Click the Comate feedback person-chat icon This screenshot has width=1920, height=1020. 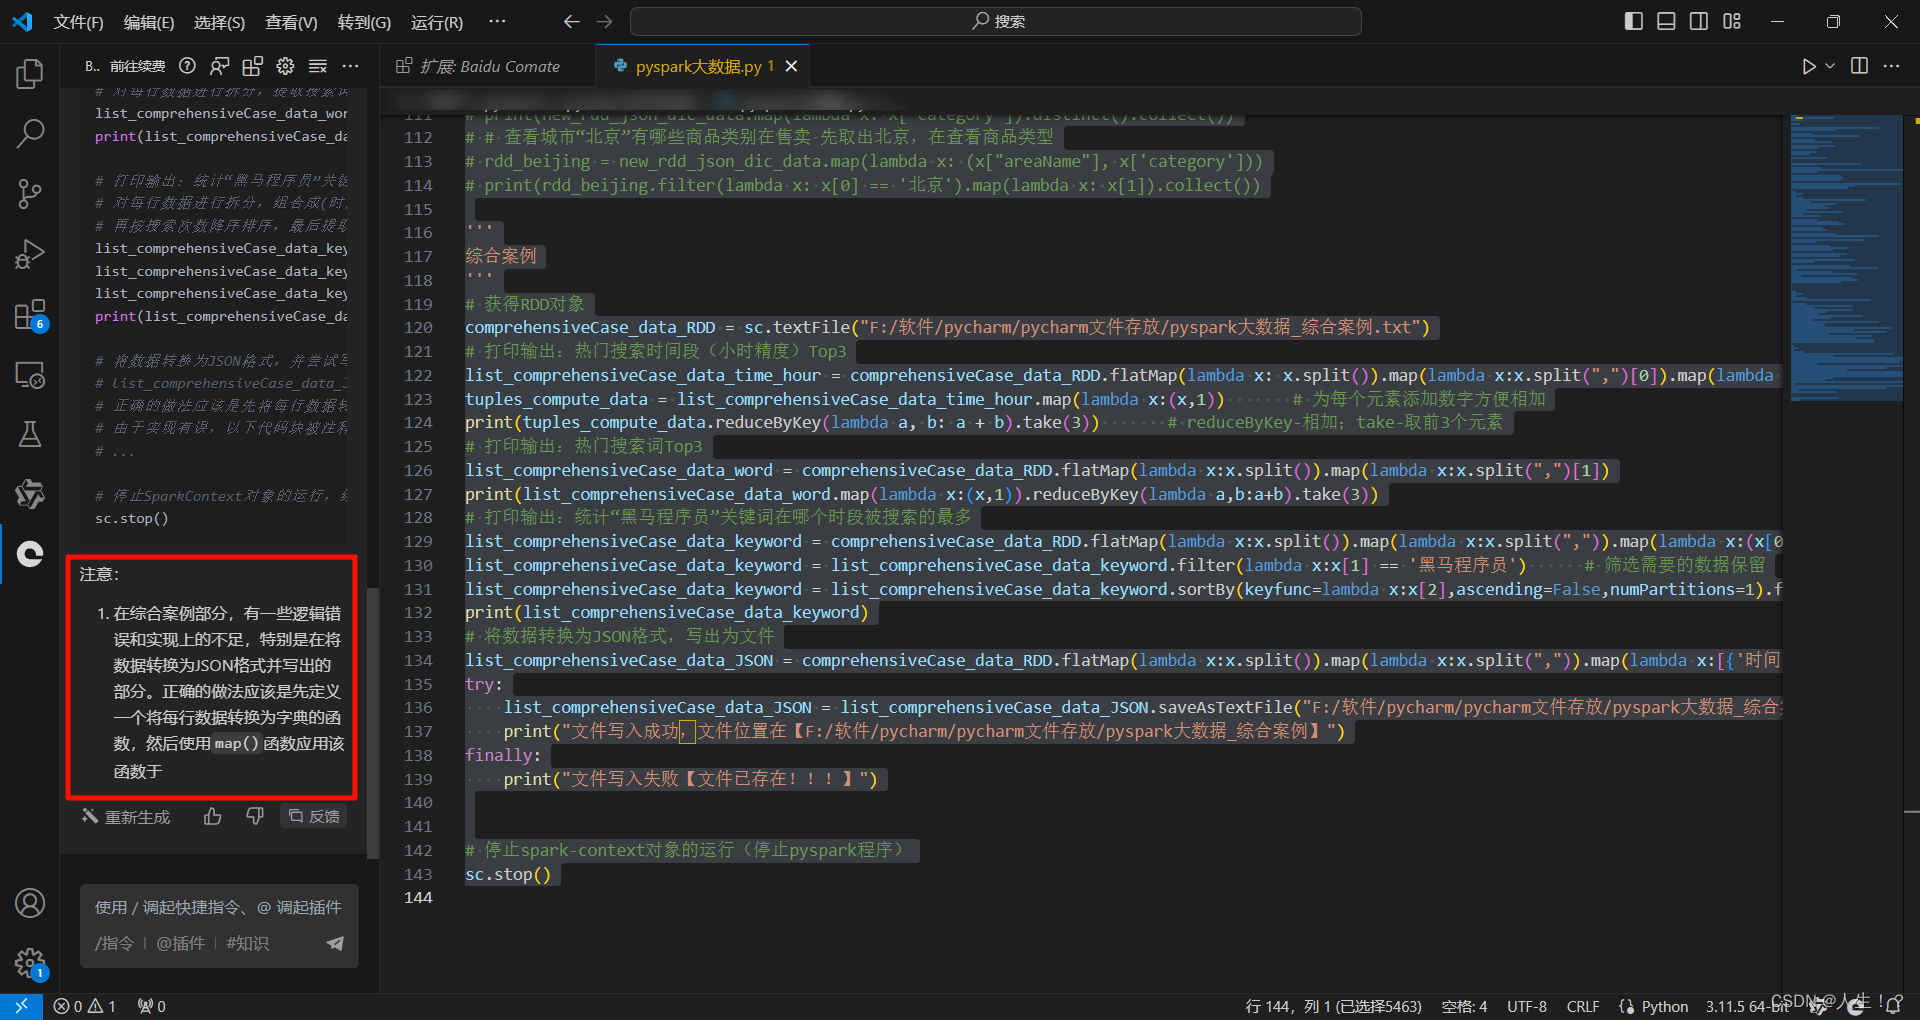coord(220,66)
